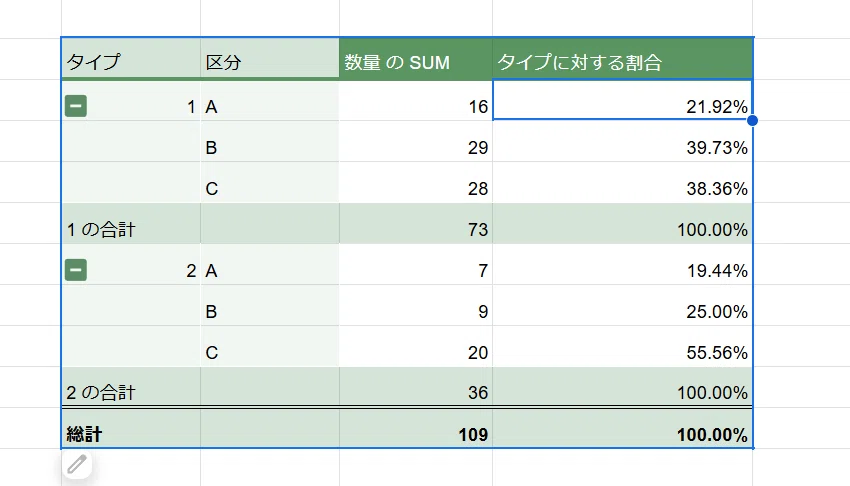
Task: Collapse the type 1 group
Action: coord(76,106)
